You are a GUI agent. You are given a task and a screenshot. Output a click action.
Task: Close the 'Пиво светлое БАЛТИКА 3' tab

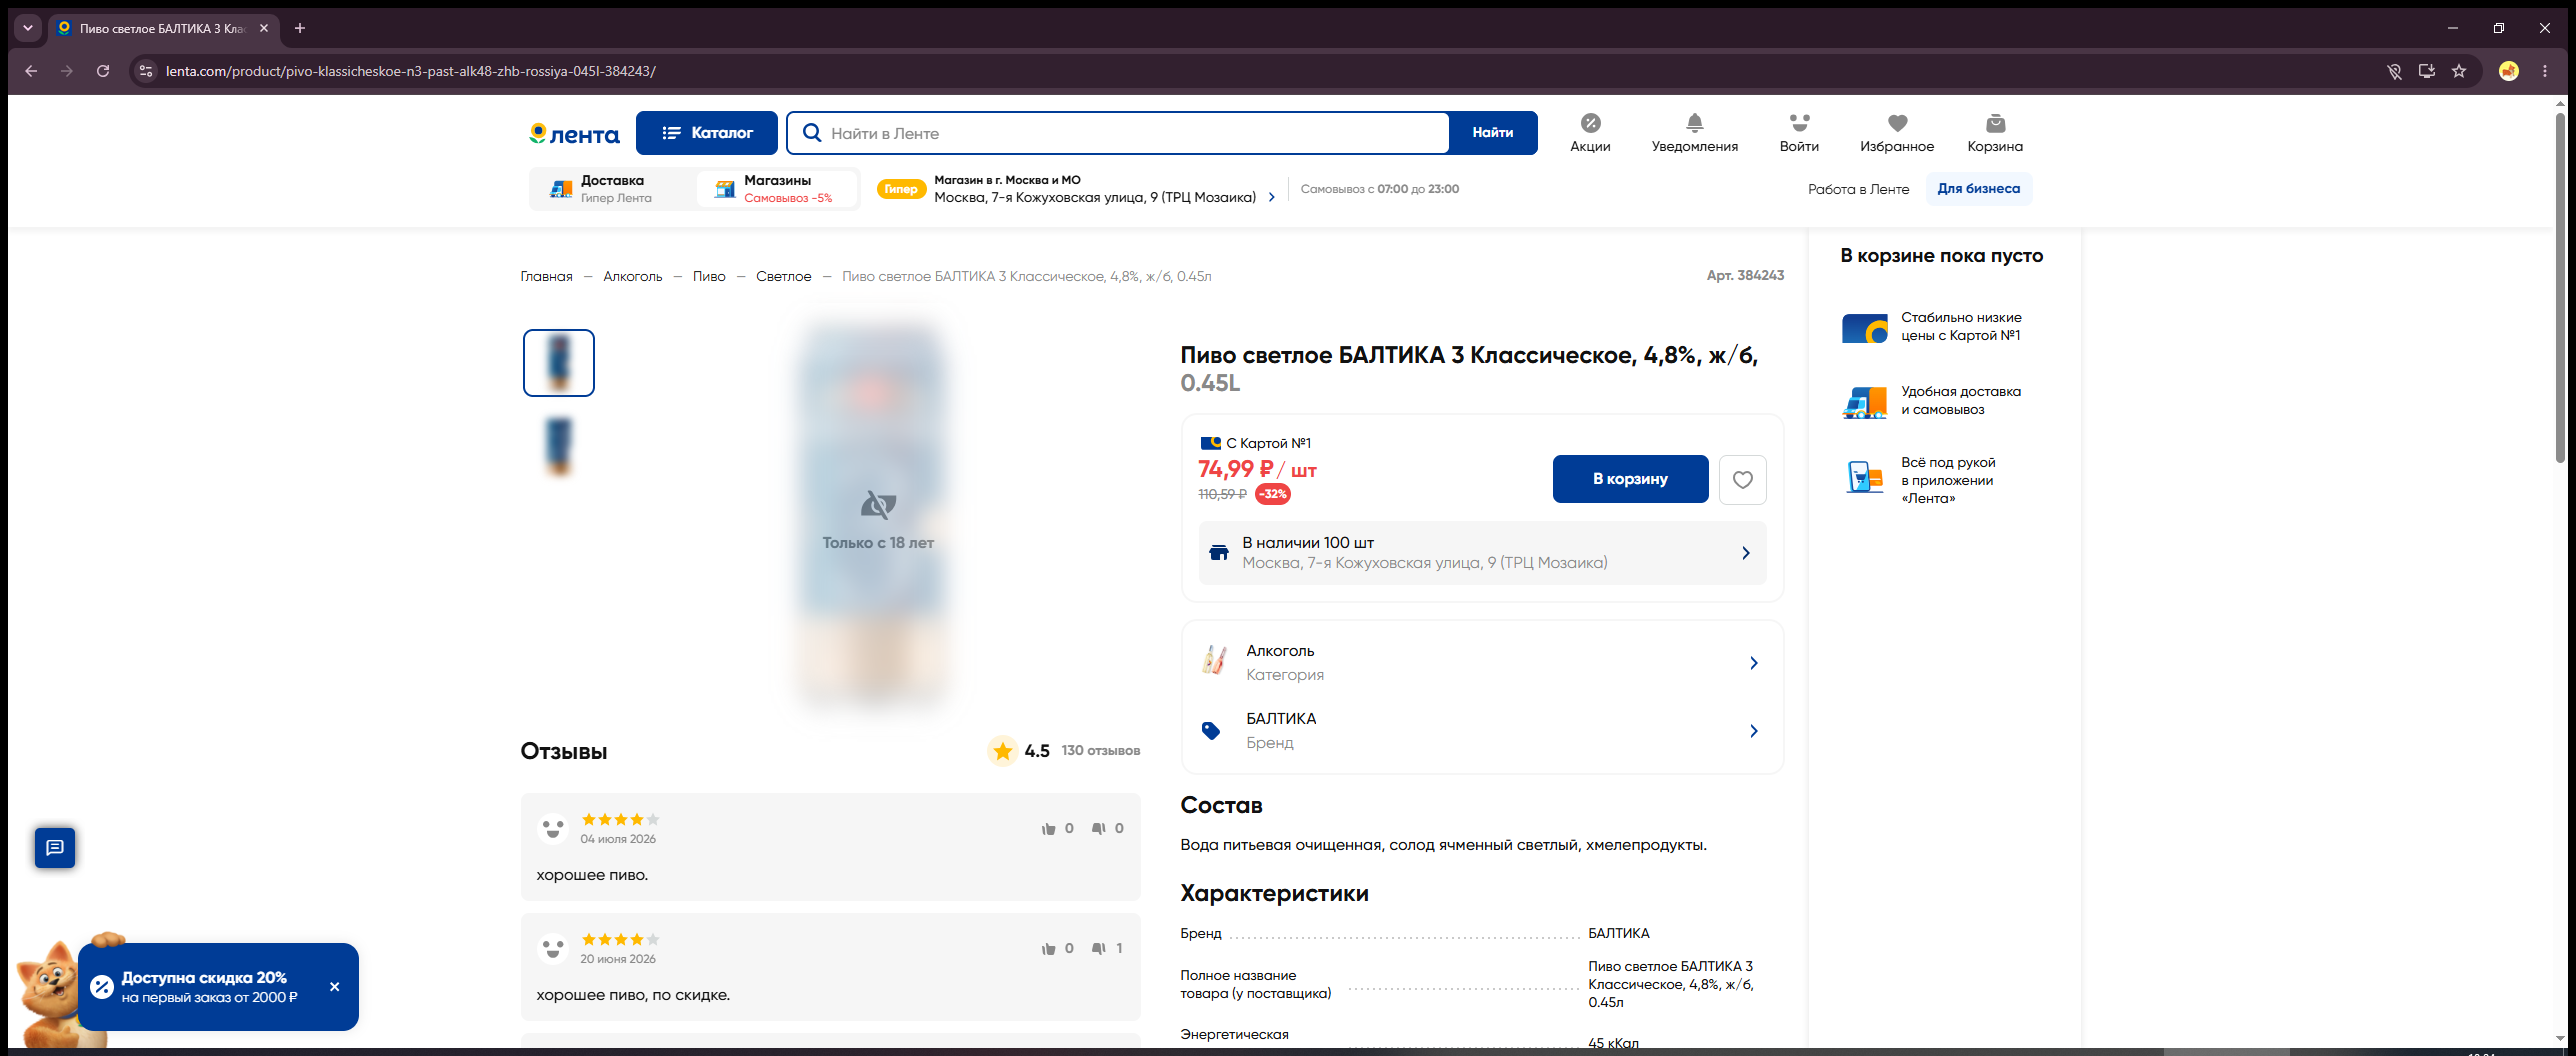click(264, 28)
